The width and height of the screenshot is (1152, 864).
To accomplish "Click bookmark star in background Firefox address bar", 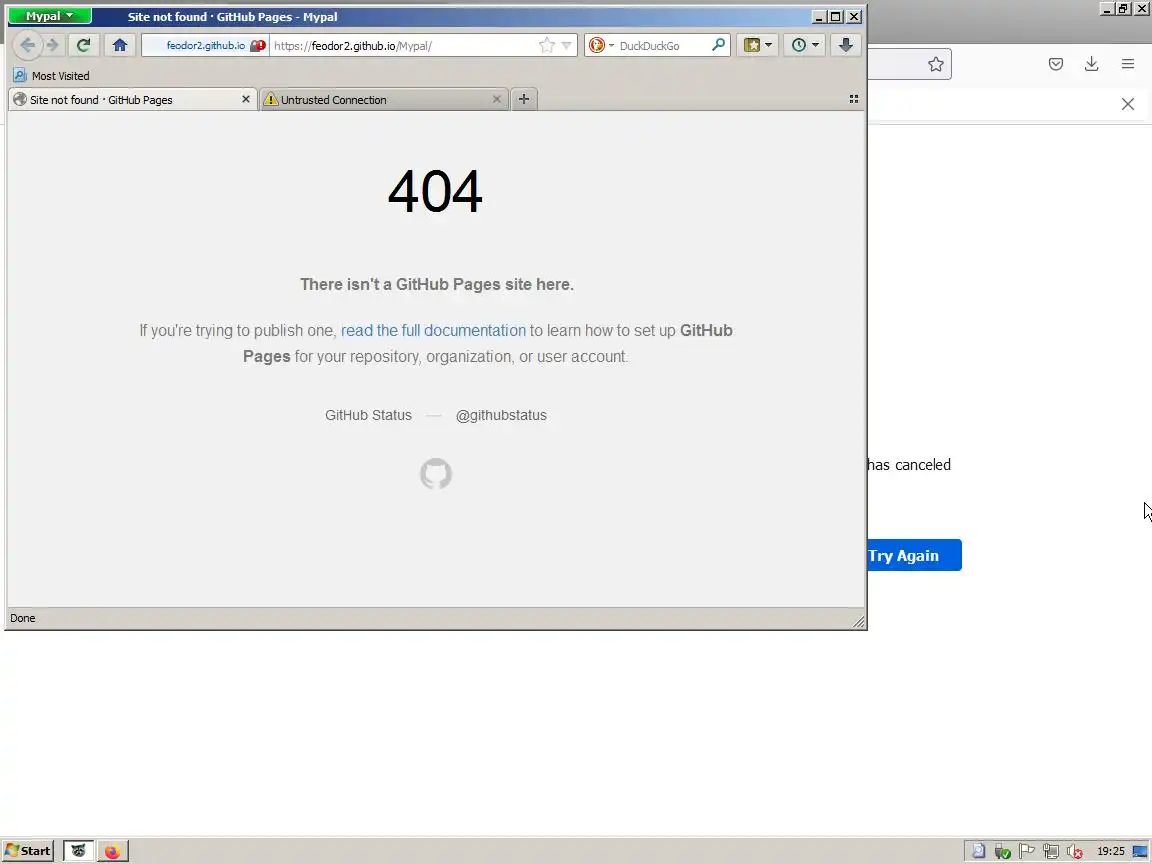I will coord(935,65).
